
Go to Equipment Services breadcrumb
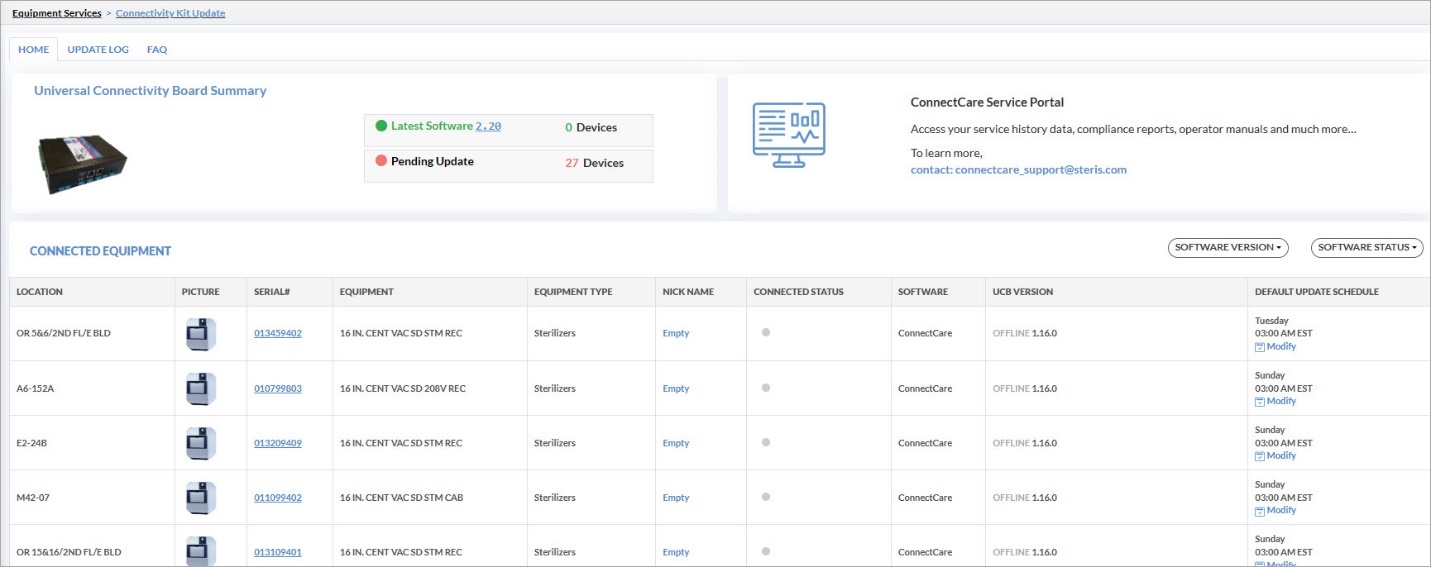[x=57, y=13]
